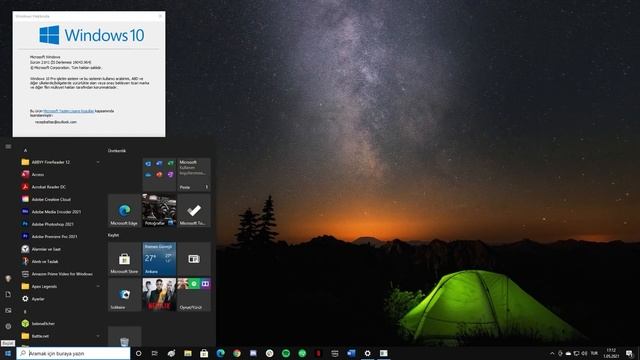Screen dimensions: 640x360
Task: Open the Microsoft To Do tile
Action: point(194,211)
